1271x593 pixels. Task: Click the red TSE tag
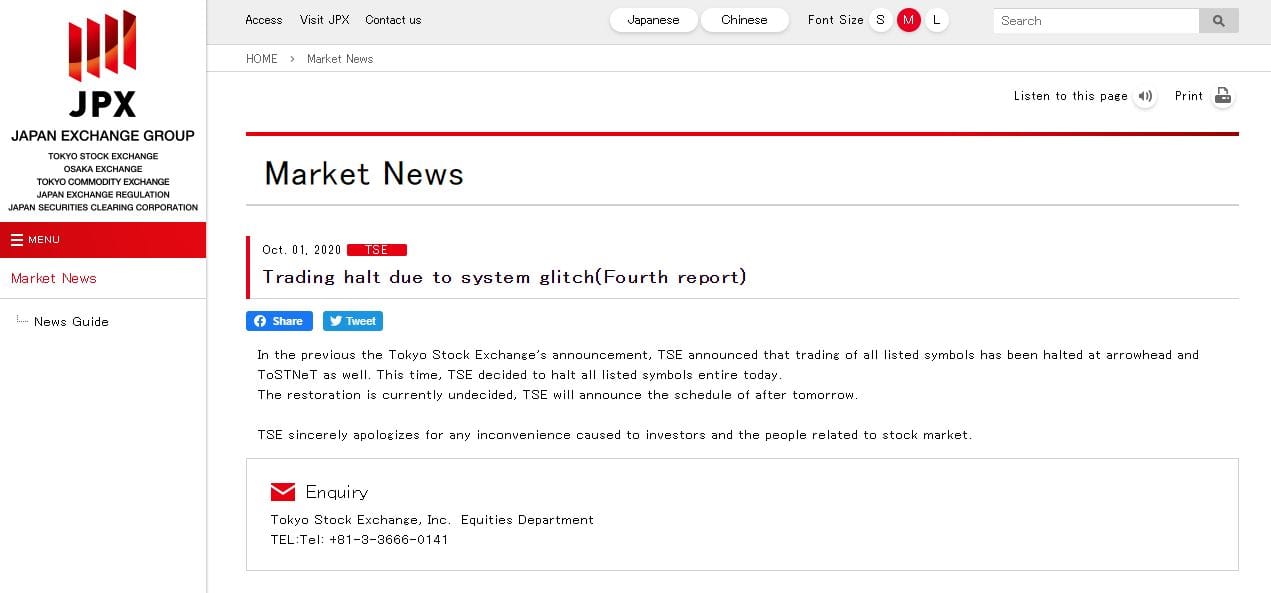(377, 250)
